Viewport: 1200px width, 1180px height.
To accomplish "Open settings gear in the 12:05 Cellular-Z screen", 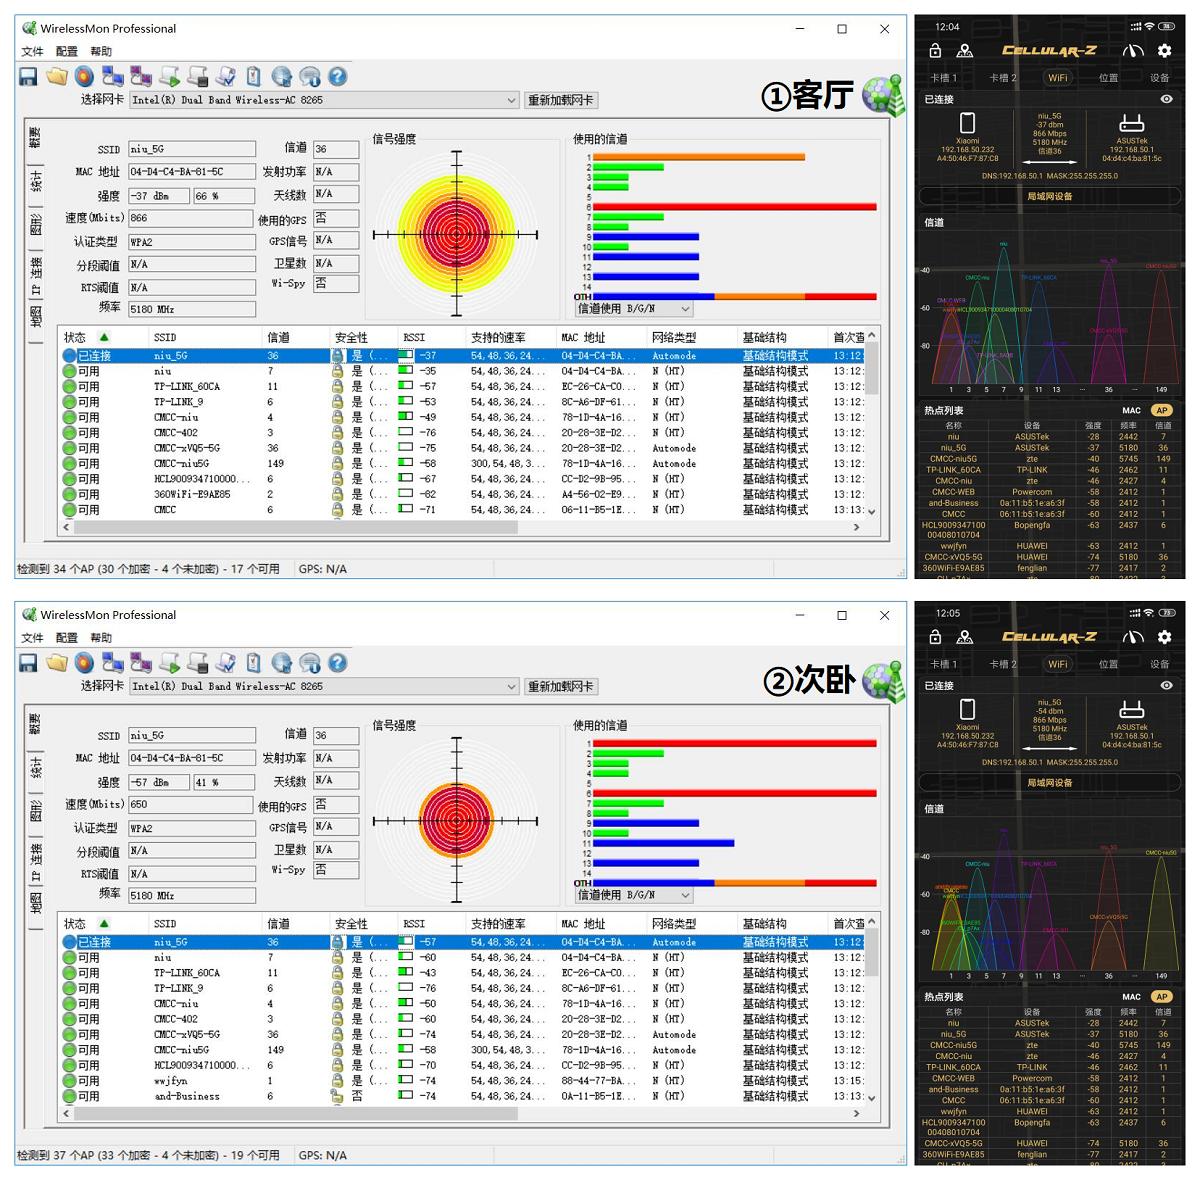I will [x=1164, y=637].
